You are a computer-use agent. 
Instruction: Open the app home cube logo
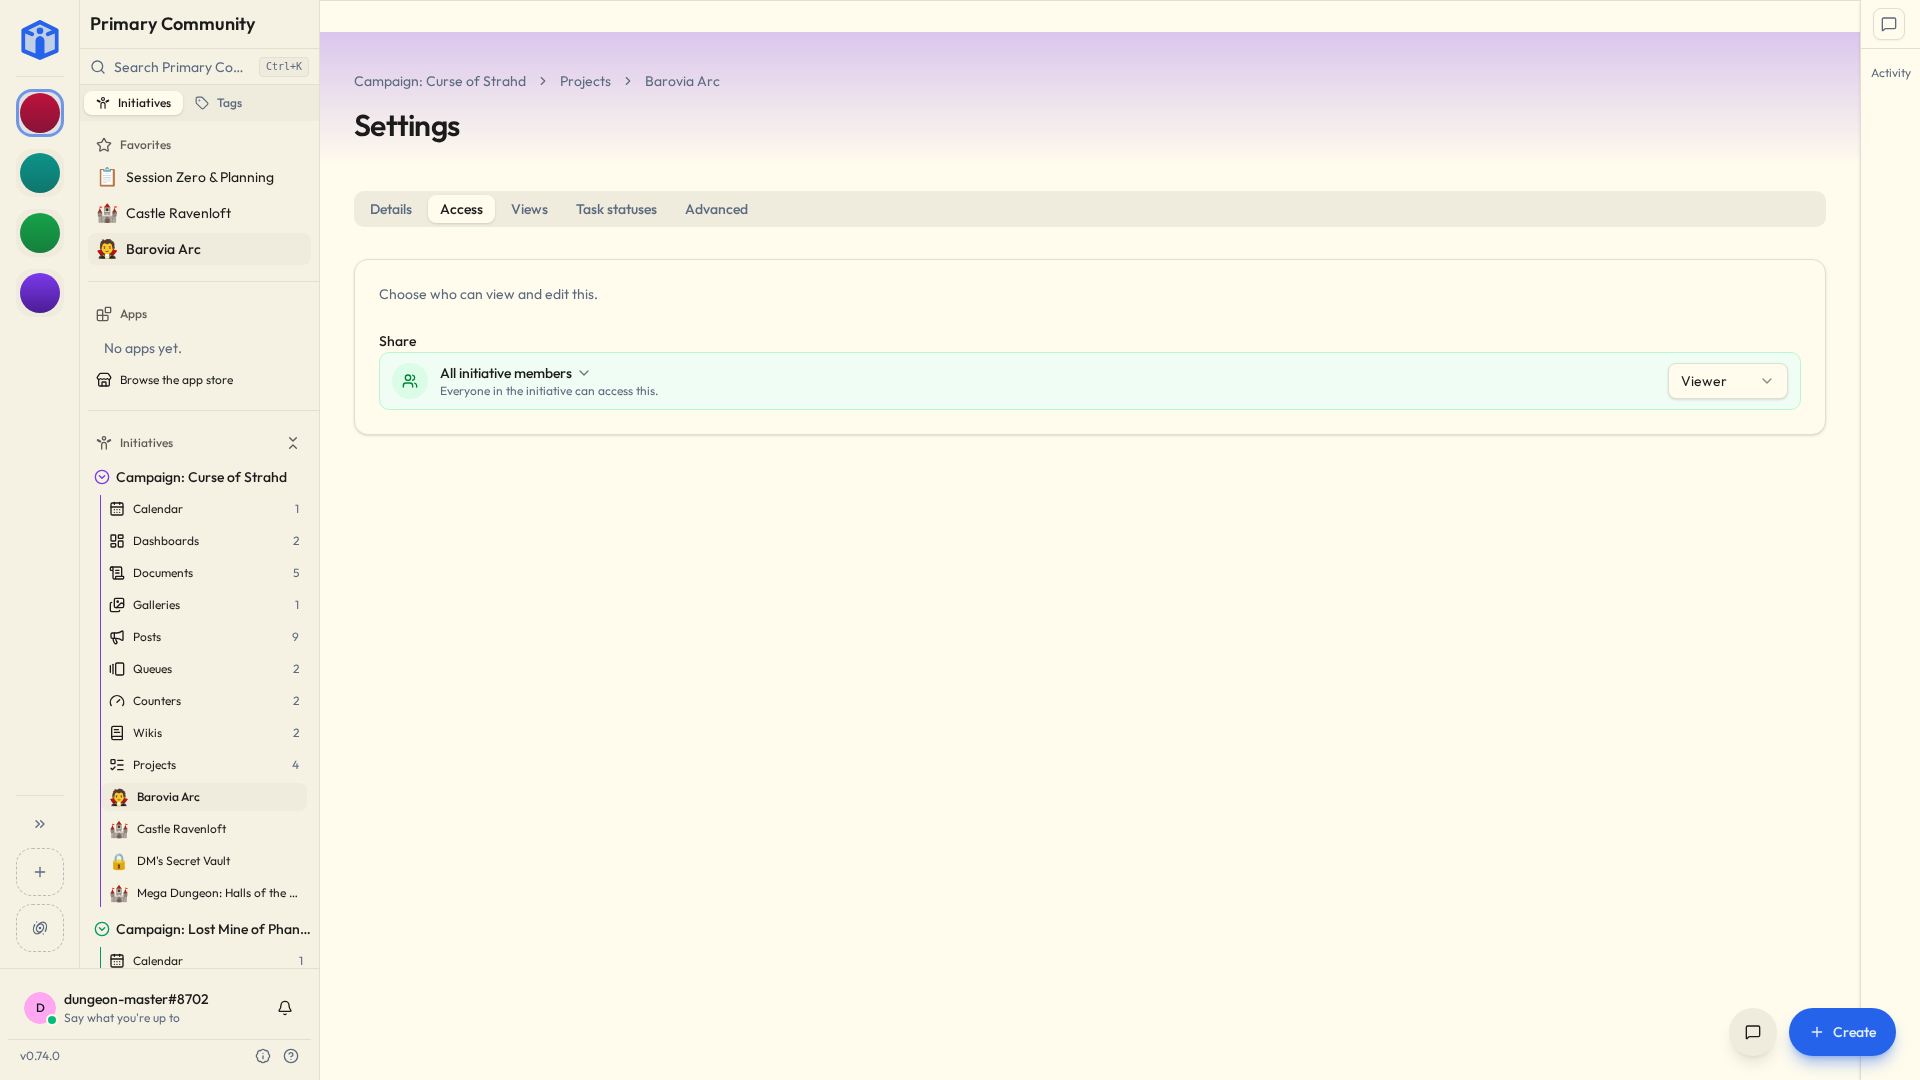[x=40, y=40]
